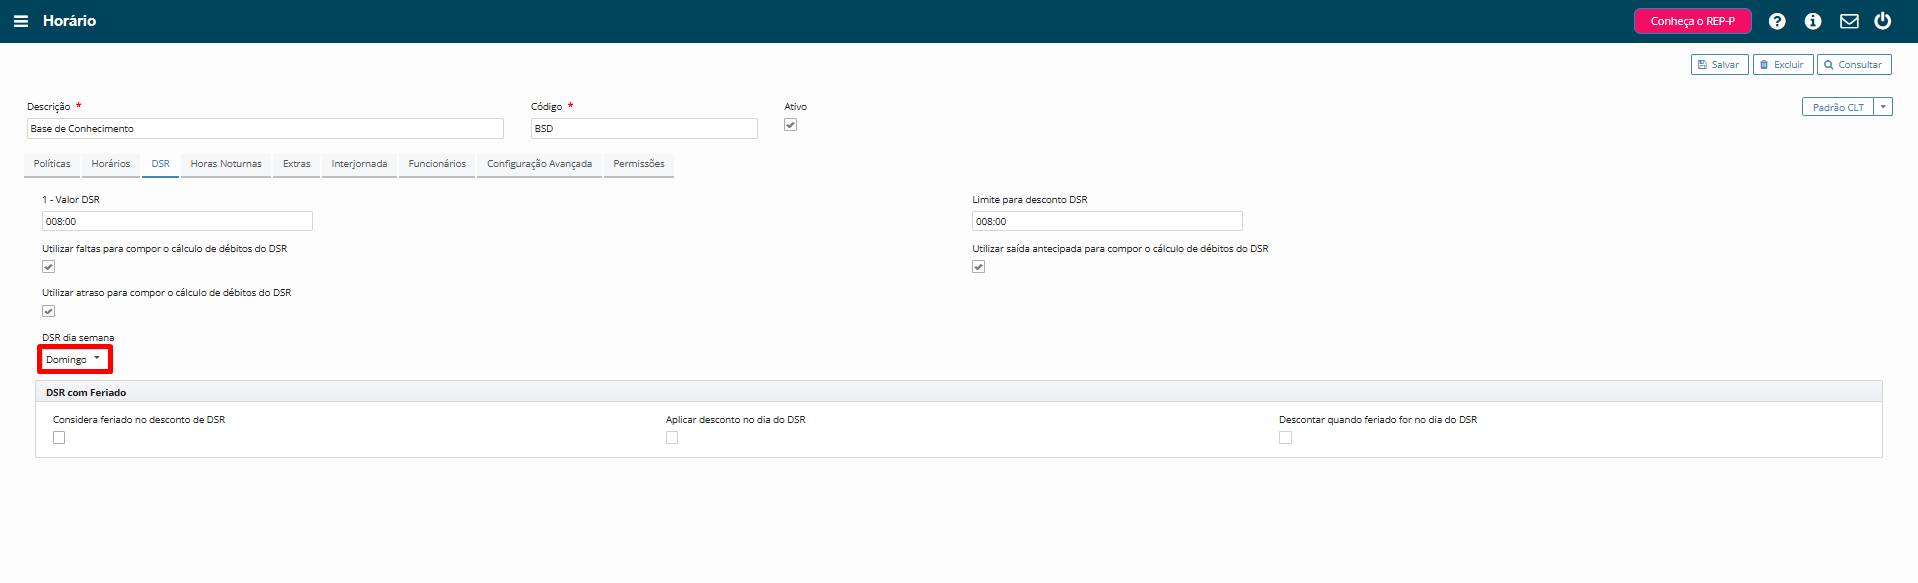Switch to the Interjornada tab

coord(359,164)
